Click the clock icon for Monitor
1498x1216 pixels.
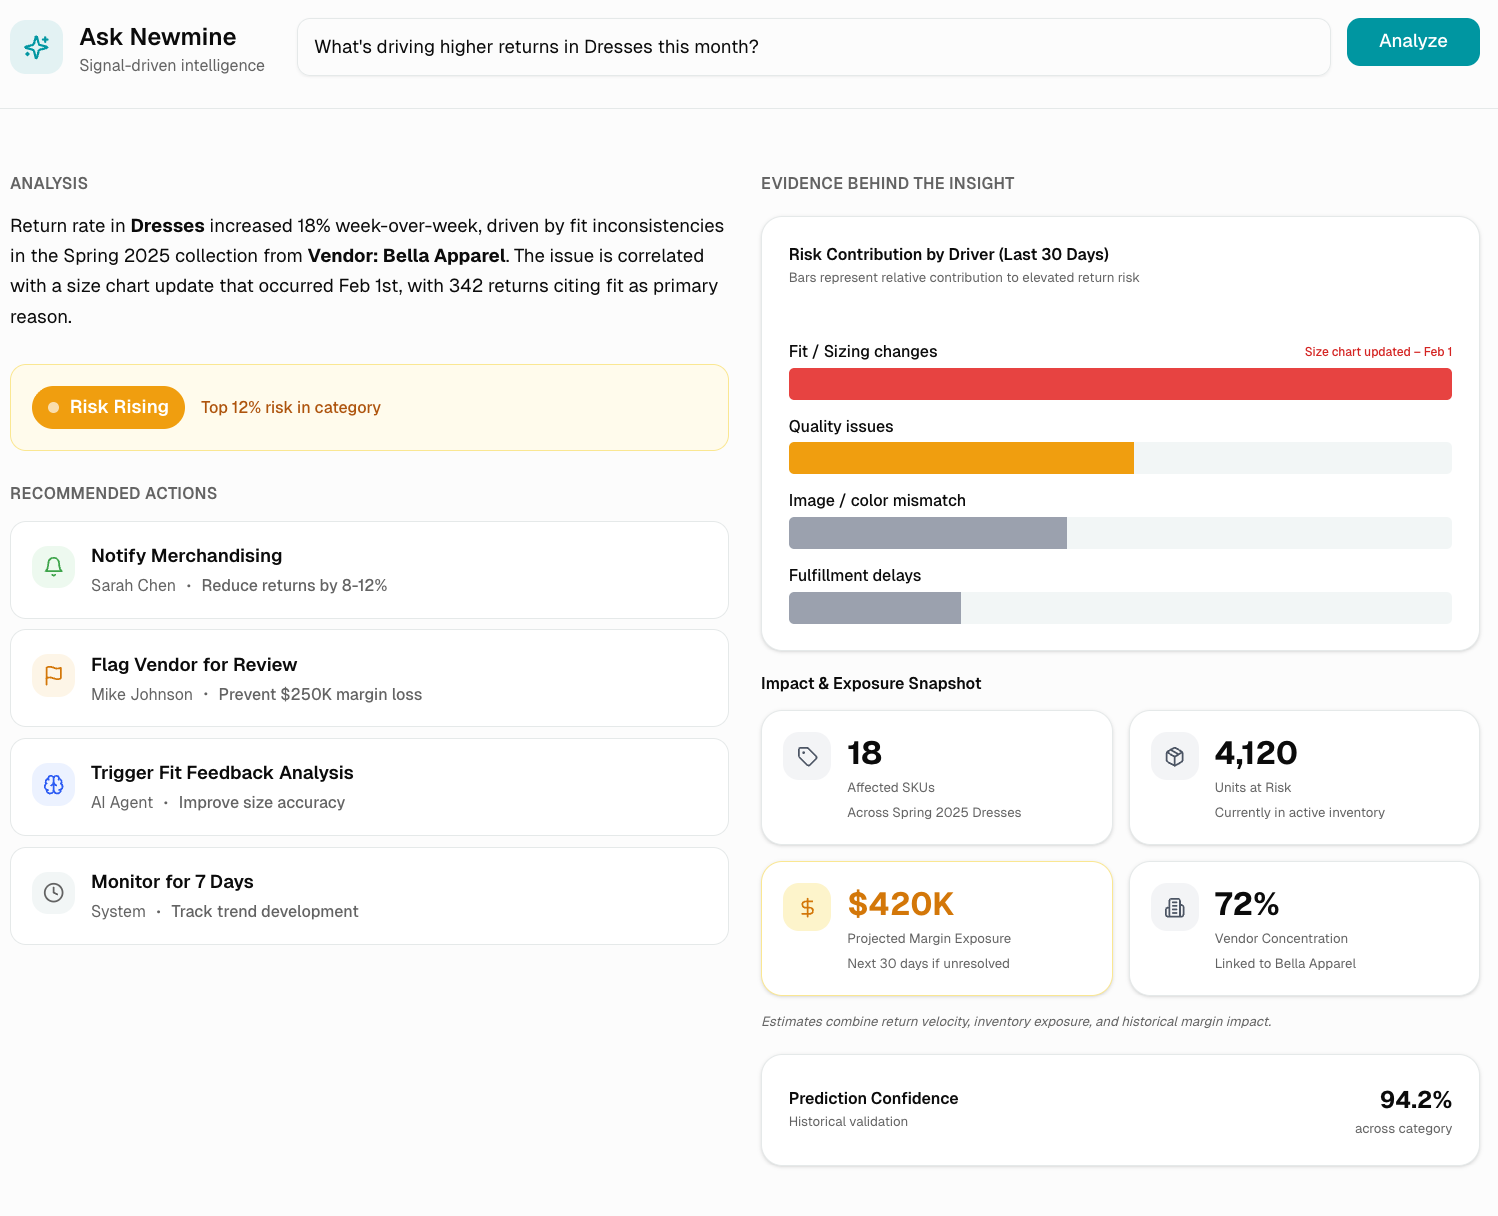click(x=54, y=893)
